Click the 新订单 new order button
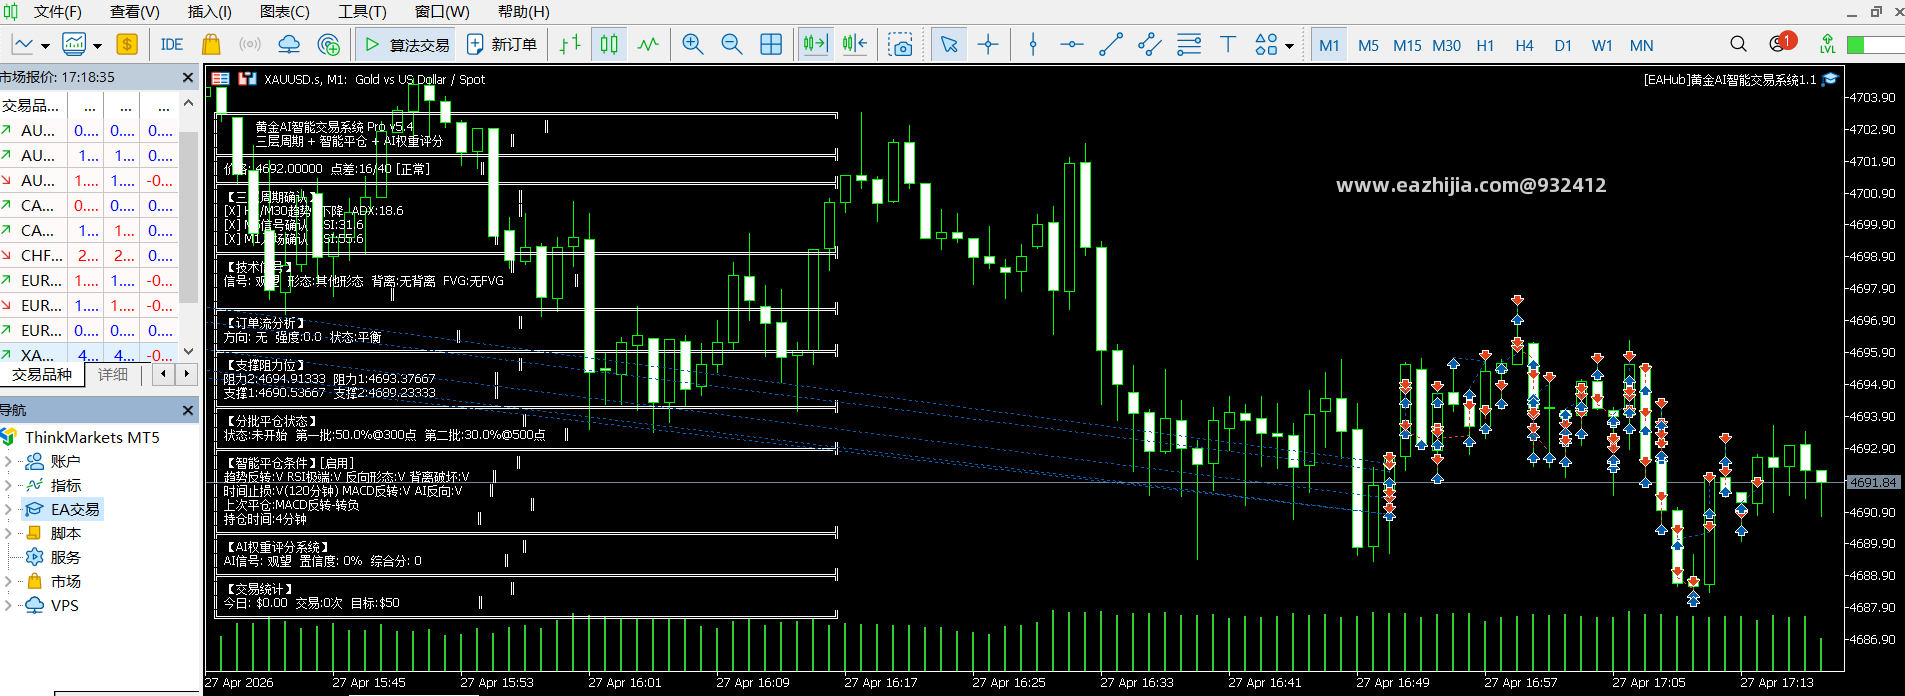The height and width of the screenshot is (696, 1905). tap(503, 44)
